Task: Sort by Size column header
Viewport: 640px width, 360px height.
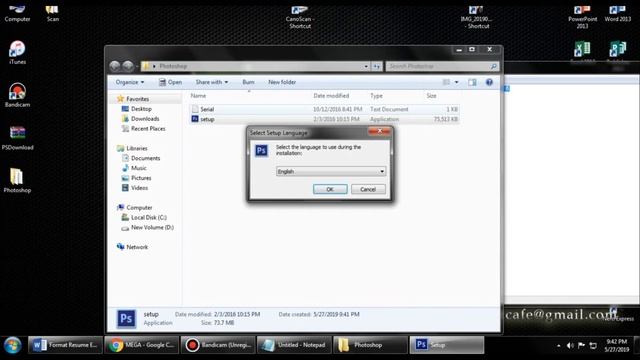Action: pos(431,96)
